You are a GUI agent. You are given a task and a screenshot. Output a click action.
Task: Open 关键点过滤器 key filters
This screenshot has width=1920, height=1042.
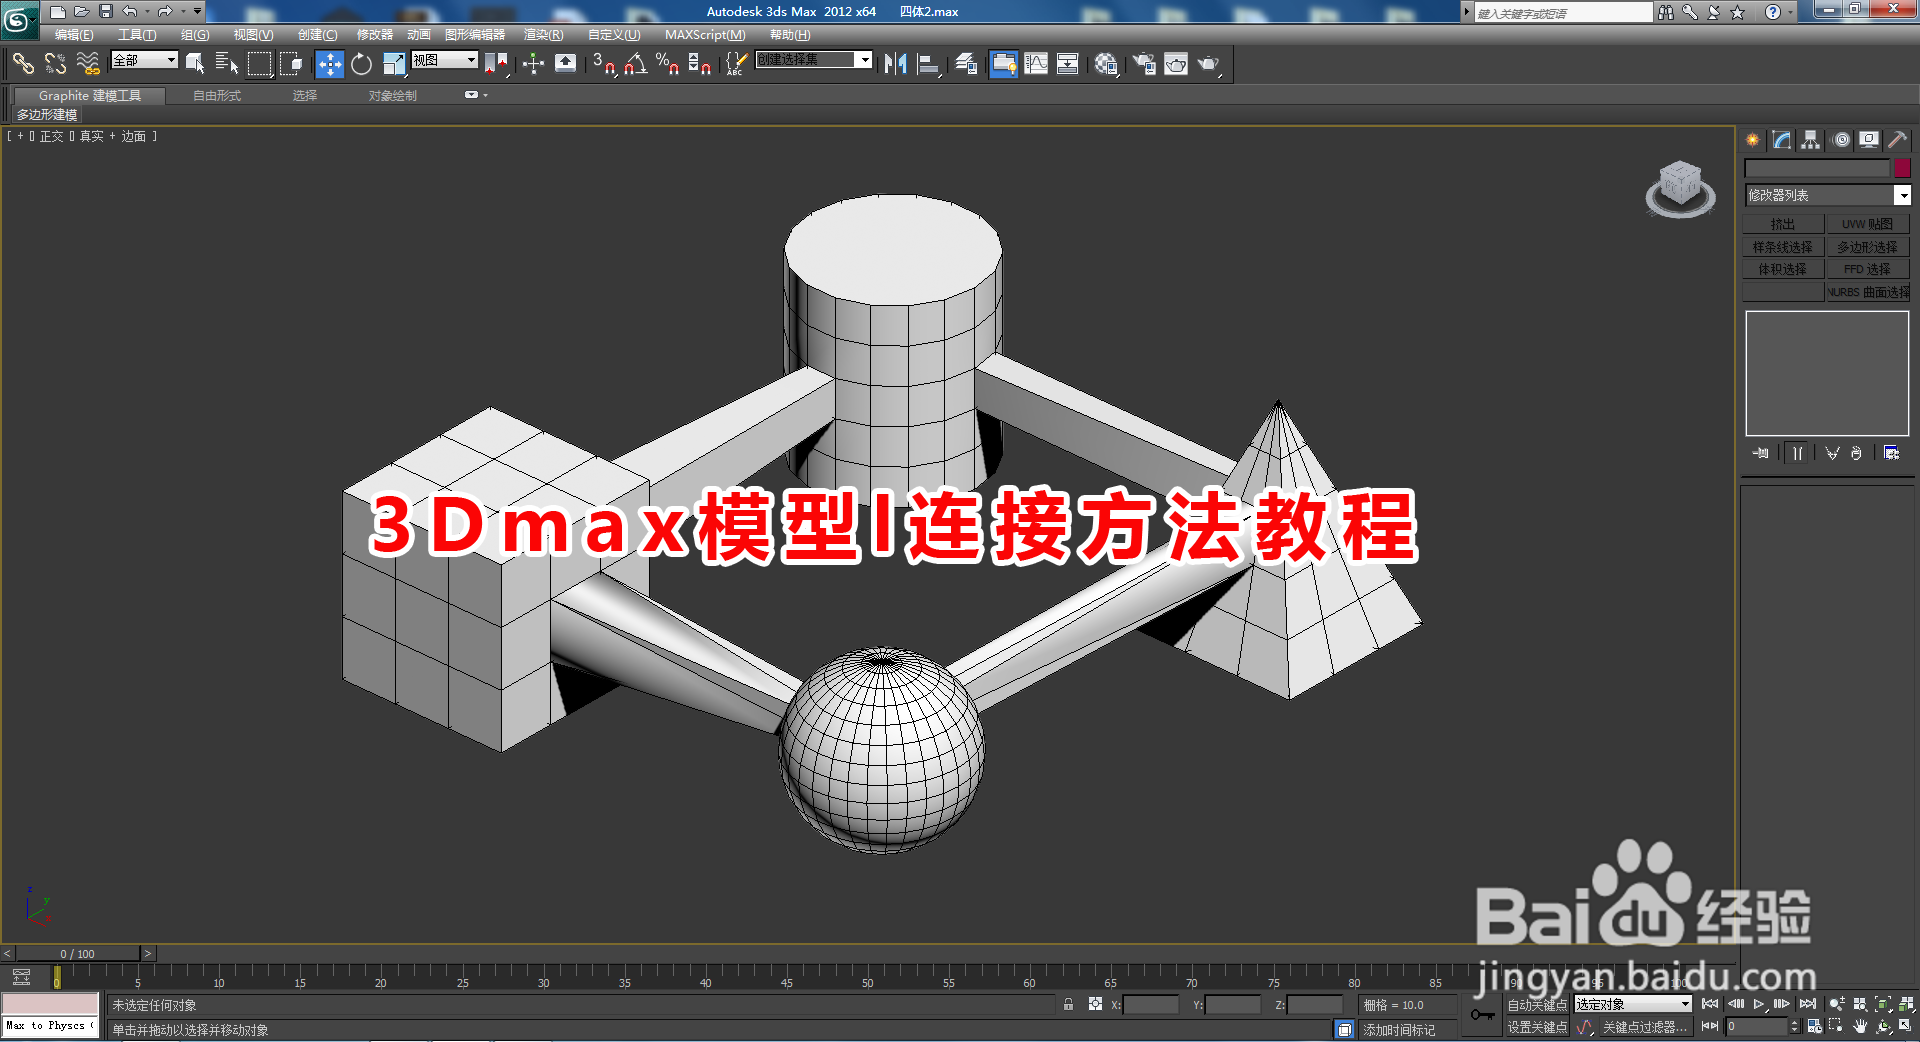pyautogui.click(x=1645, y=1027)
